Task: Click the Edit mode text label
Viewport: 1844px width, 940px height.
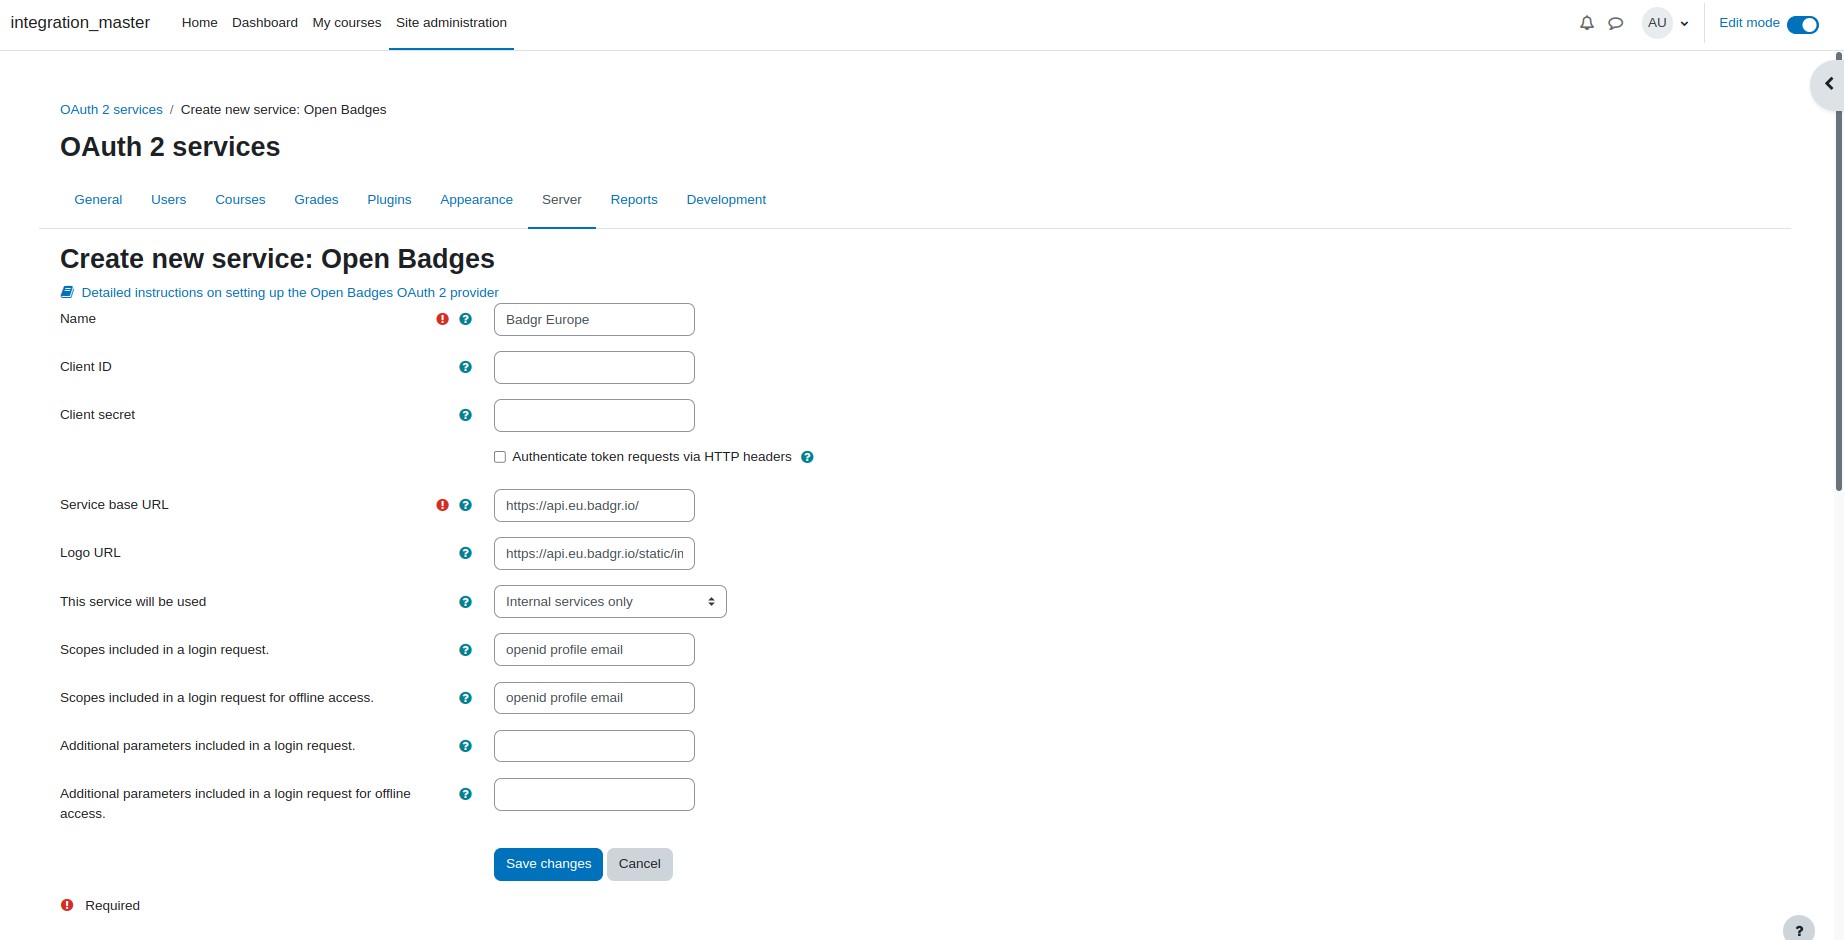Action: point(1749,23)
